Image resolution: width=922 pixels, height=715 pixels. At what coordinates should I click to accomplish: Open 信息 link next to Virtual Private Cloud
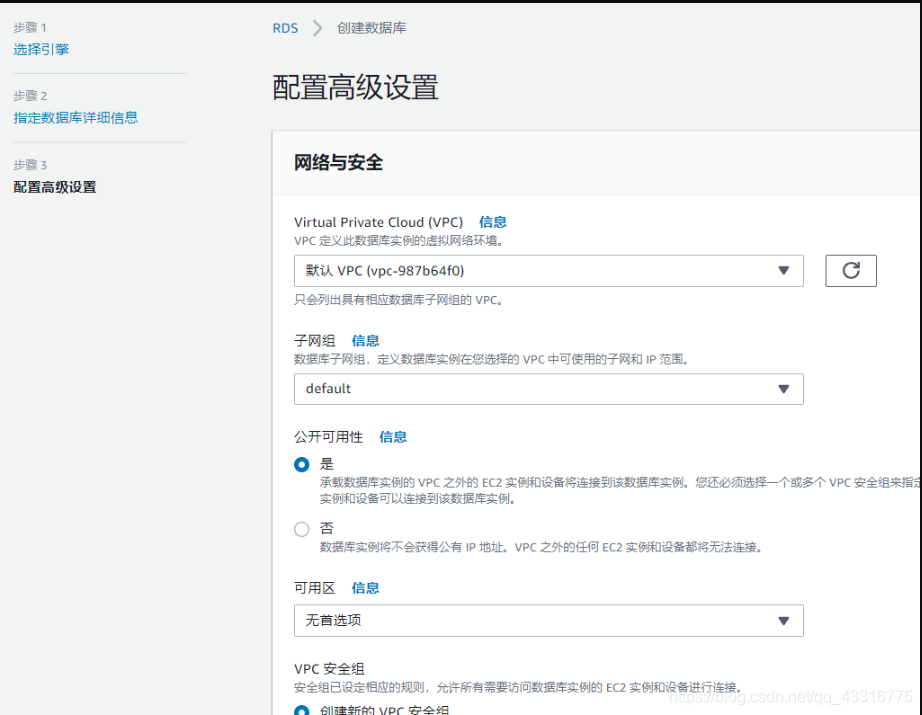tap(493, 222)
